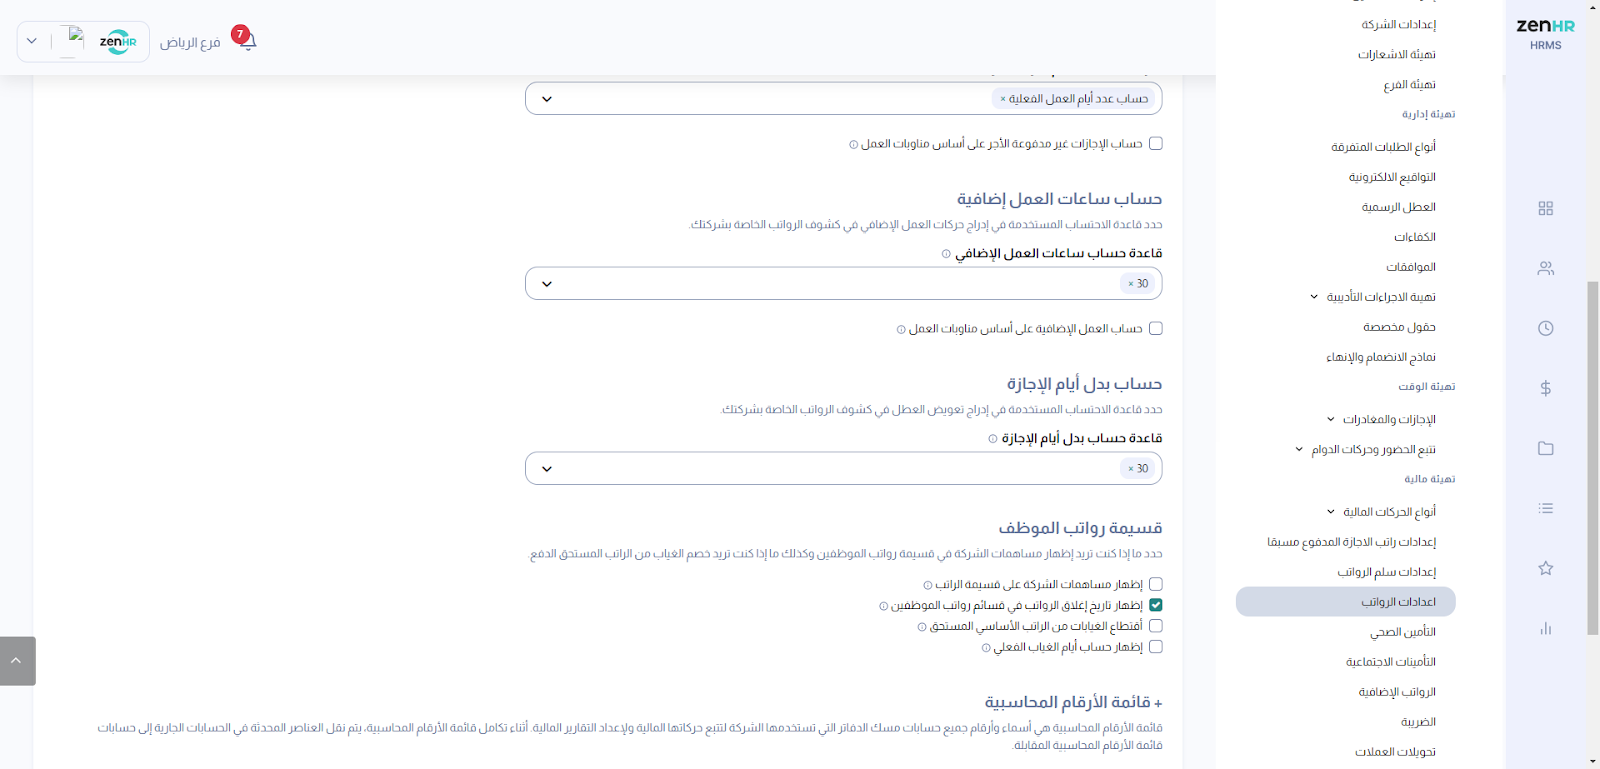Viewport: 1600px width, 769px height.
Task: Click the scroll-to-top arrow button
Action: click(x=17, y=661)
